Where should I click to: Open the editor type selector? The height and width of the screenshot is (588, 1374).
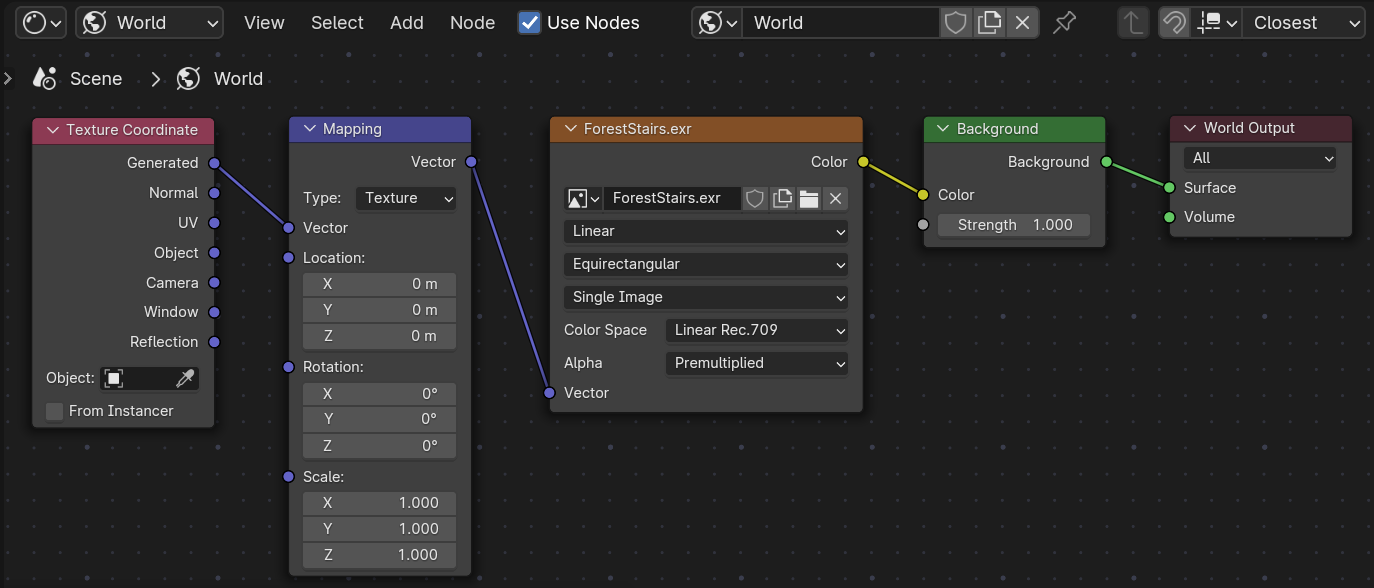(43, 22)
